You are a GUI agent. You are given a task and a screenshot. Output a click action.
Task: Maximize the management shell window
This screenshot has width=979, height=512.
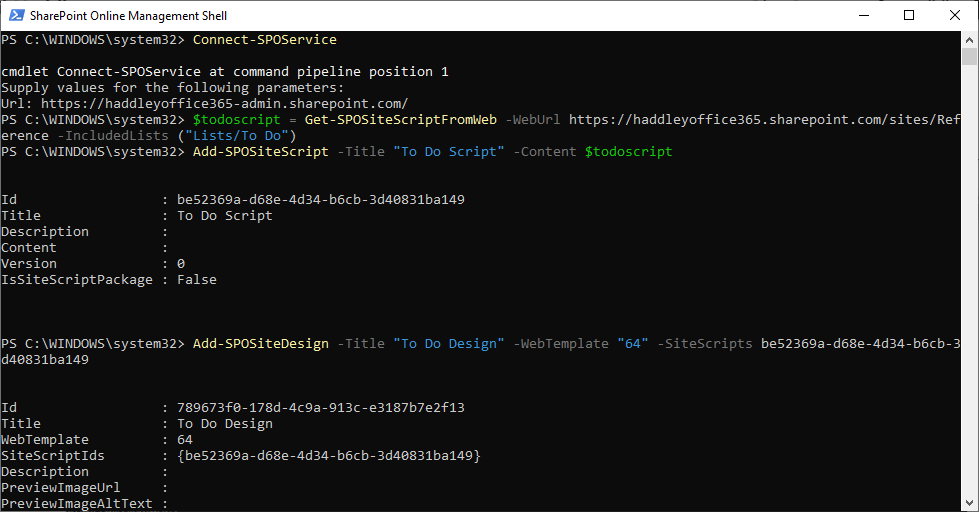coord(909,15)
